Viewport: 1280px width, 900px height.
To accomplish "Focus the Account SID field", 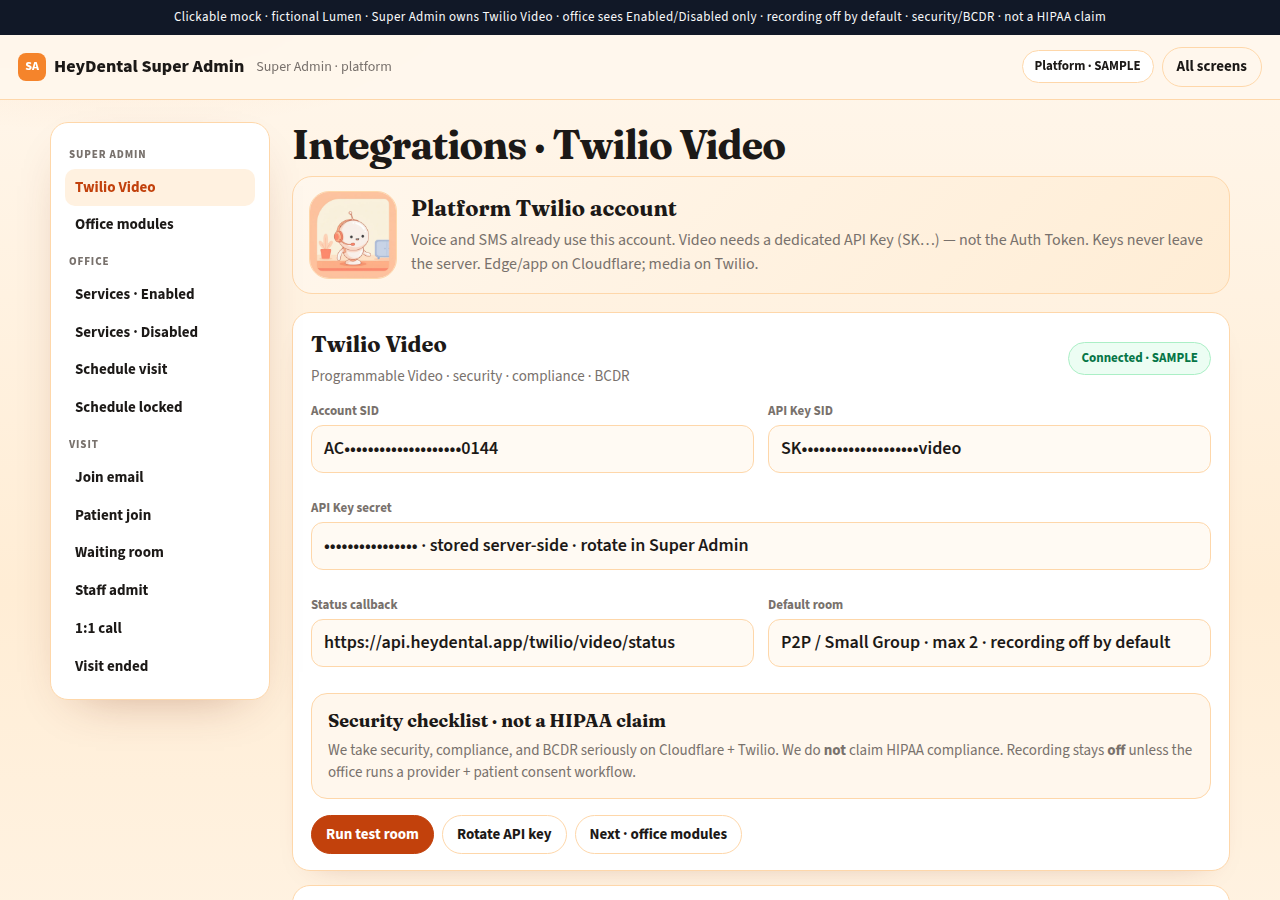I will tap(532, 449).
